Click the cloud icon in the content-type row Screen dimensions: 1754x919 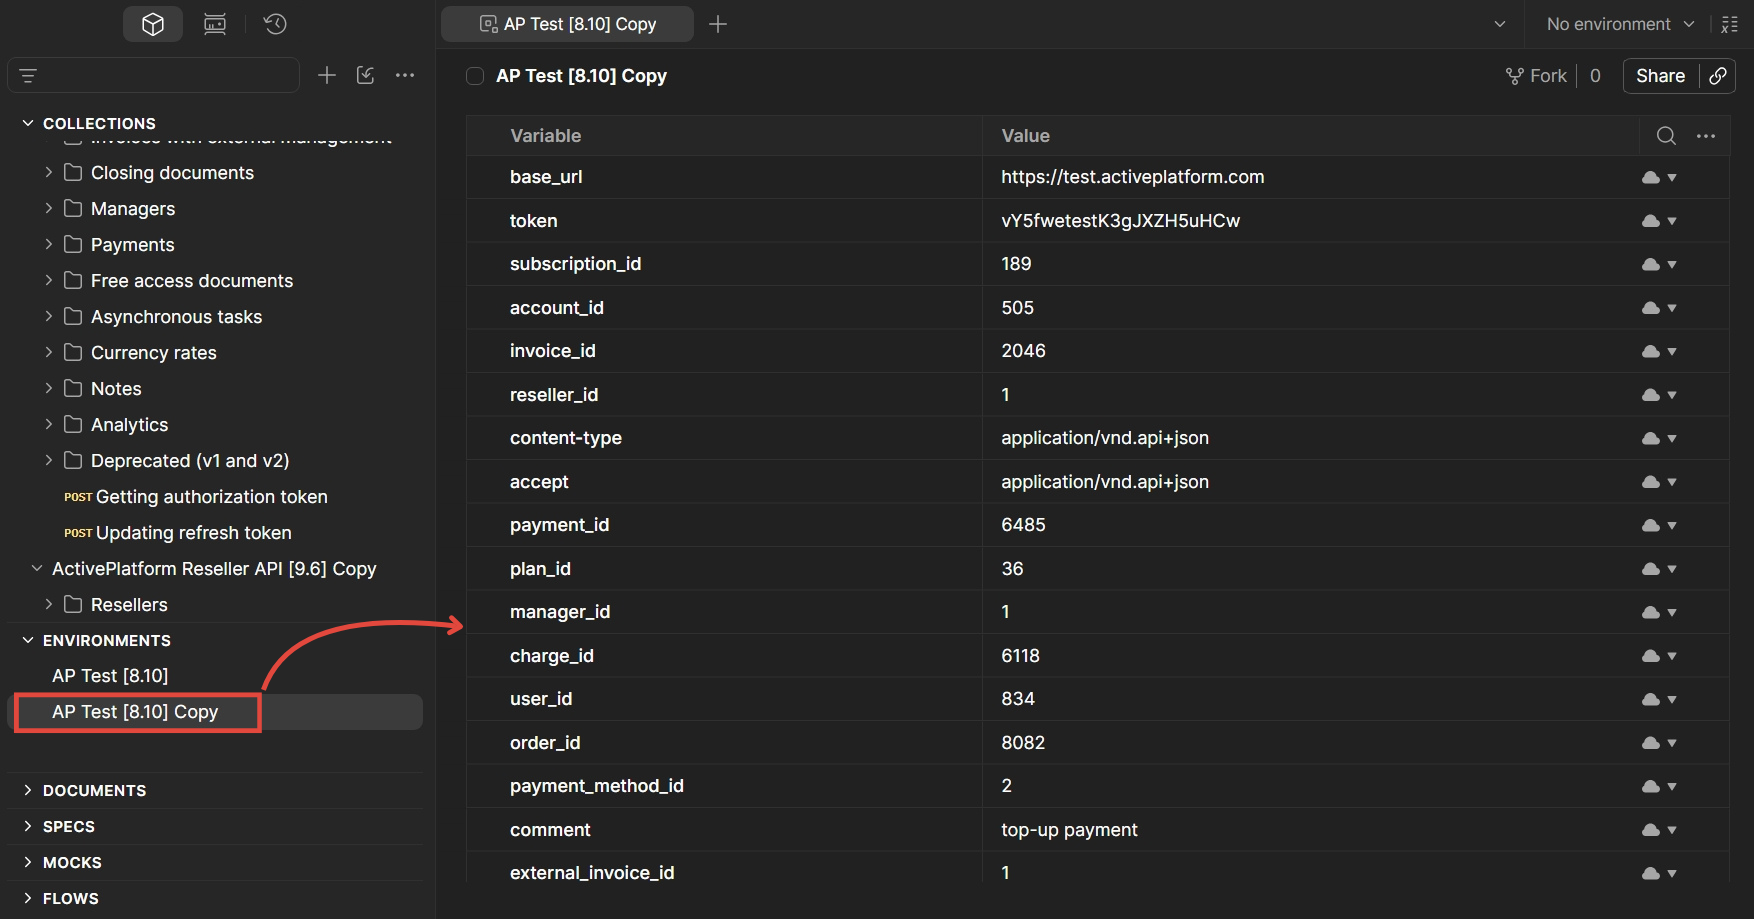click(x=1651, y=439)
